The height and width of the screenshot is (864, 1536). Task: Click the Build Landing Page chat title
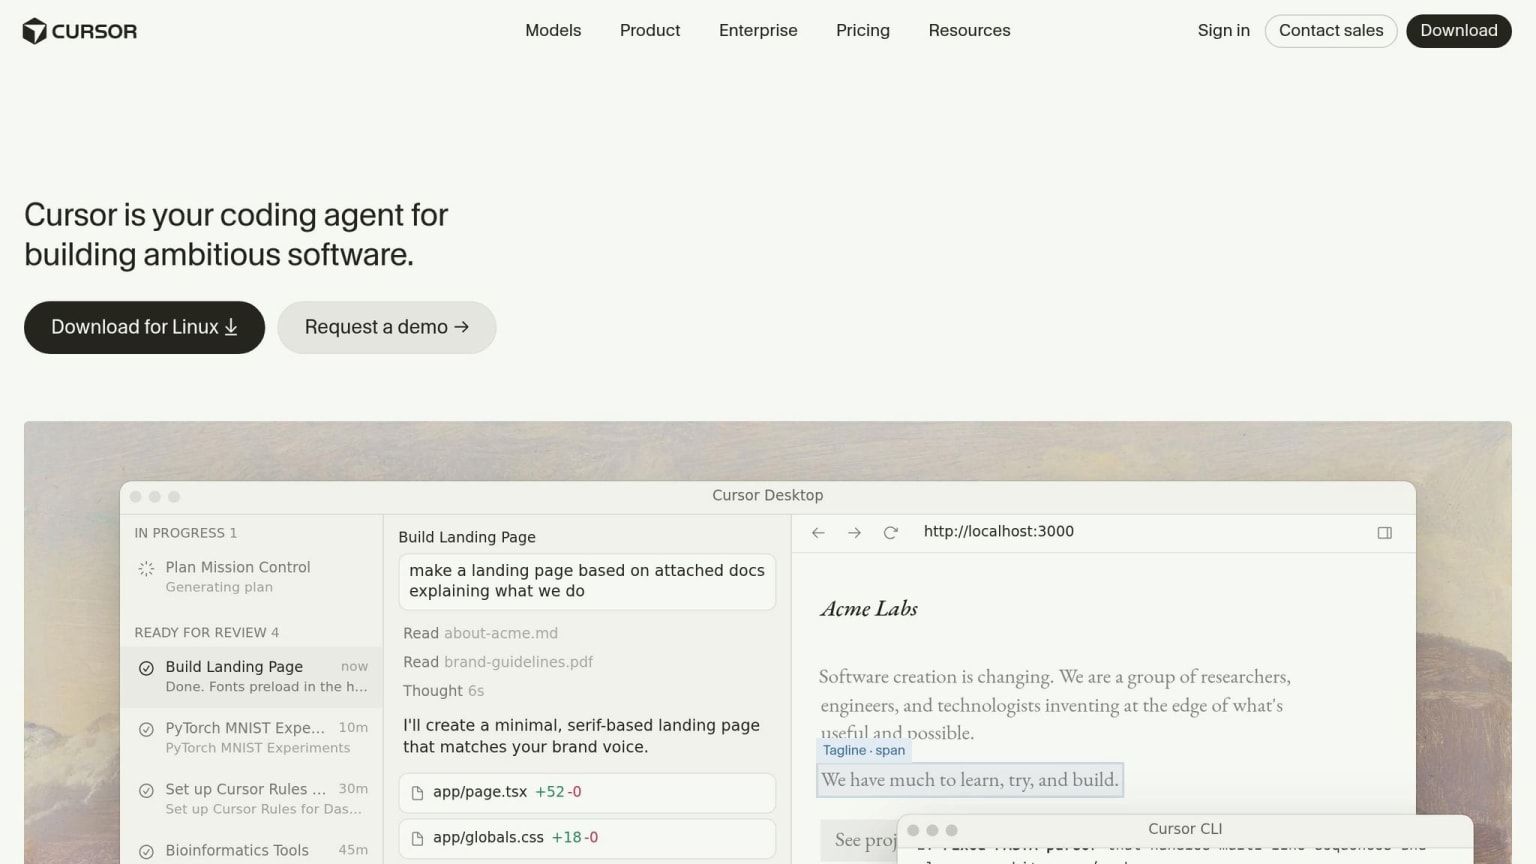[x=467, y=537]
